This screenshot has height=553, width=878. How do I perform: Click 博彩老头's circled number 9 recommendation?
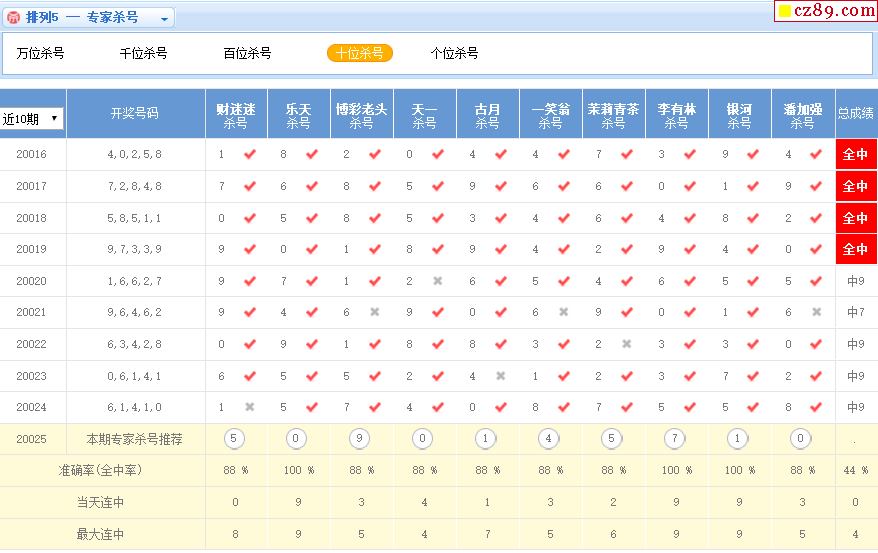(361, 438)
